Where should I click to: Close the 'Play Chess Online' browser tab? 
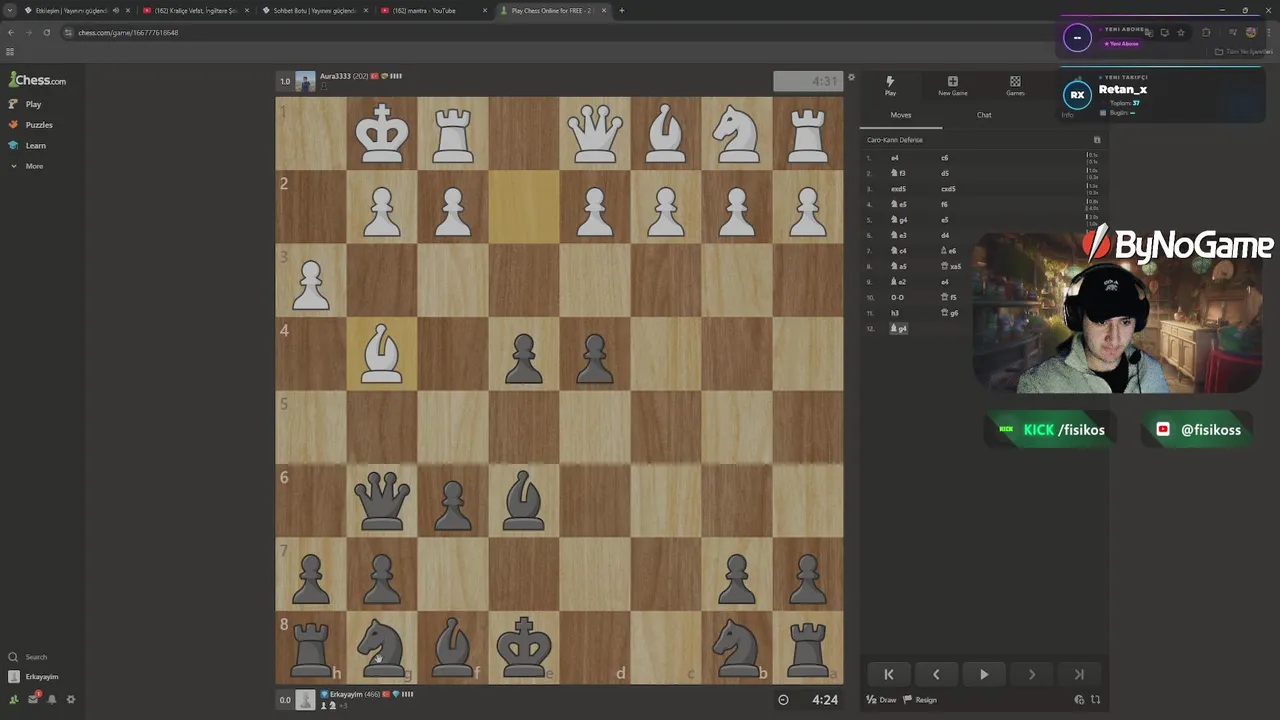pyautogui.click(x=604, y=10)
